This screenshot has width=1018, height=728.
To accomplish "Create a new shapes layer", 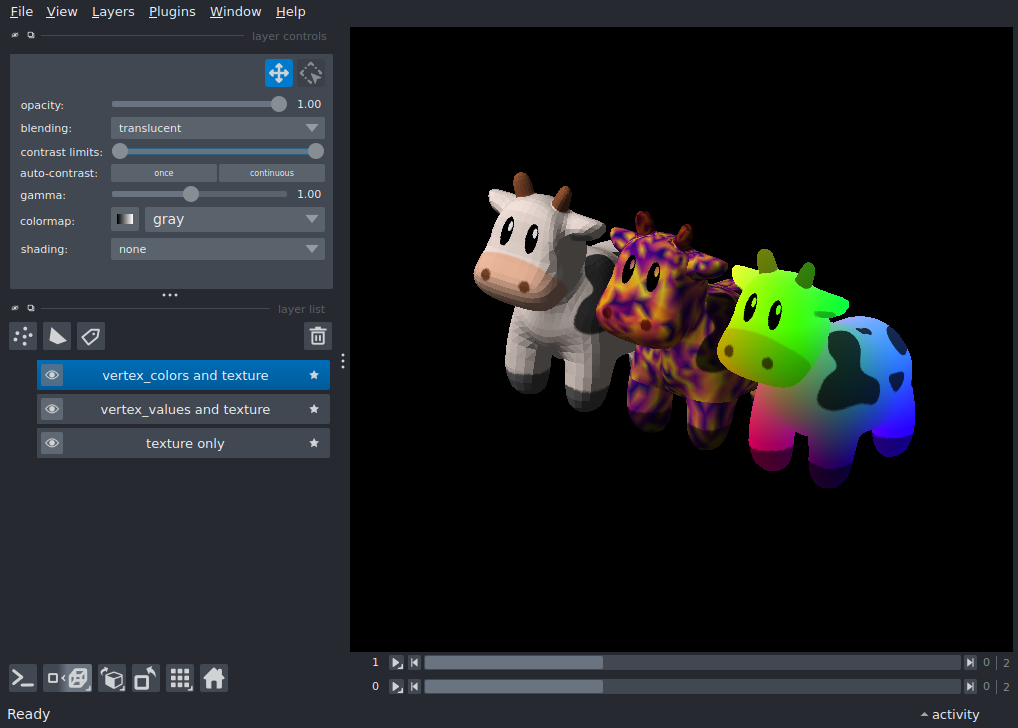I will 57,336.
